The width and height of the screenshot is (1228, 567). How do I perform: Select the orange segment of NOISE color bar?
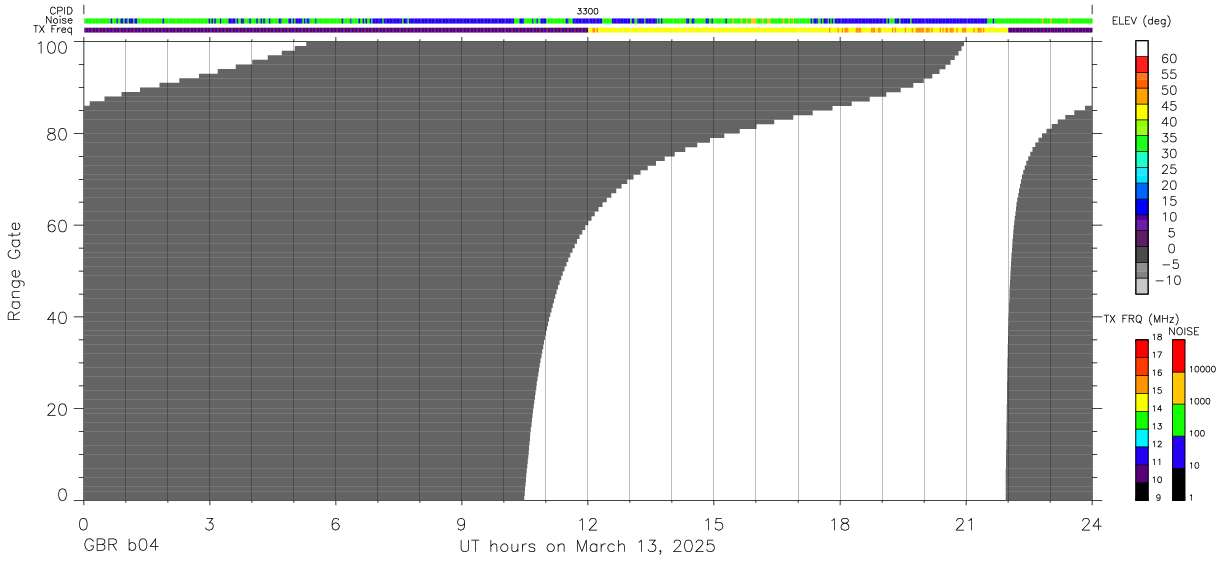click(1178, 388)
